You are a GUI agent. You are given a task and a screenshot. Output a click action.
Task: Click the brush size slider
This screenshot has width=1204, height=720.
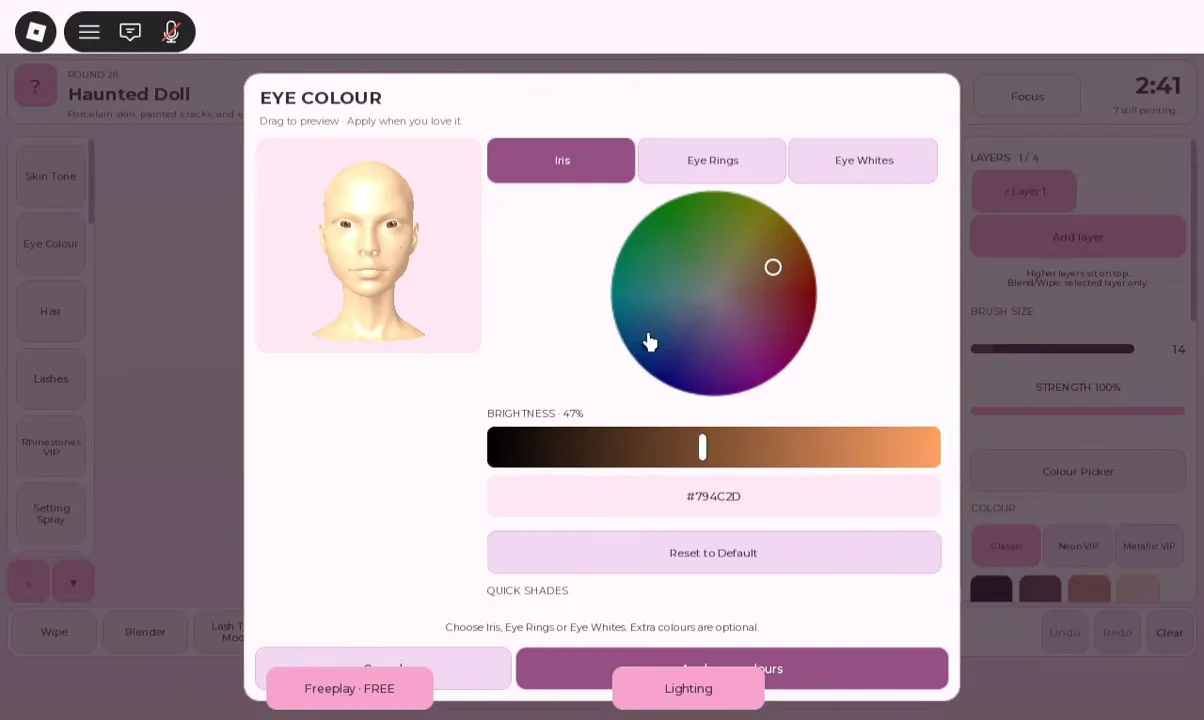point(1052,349)
